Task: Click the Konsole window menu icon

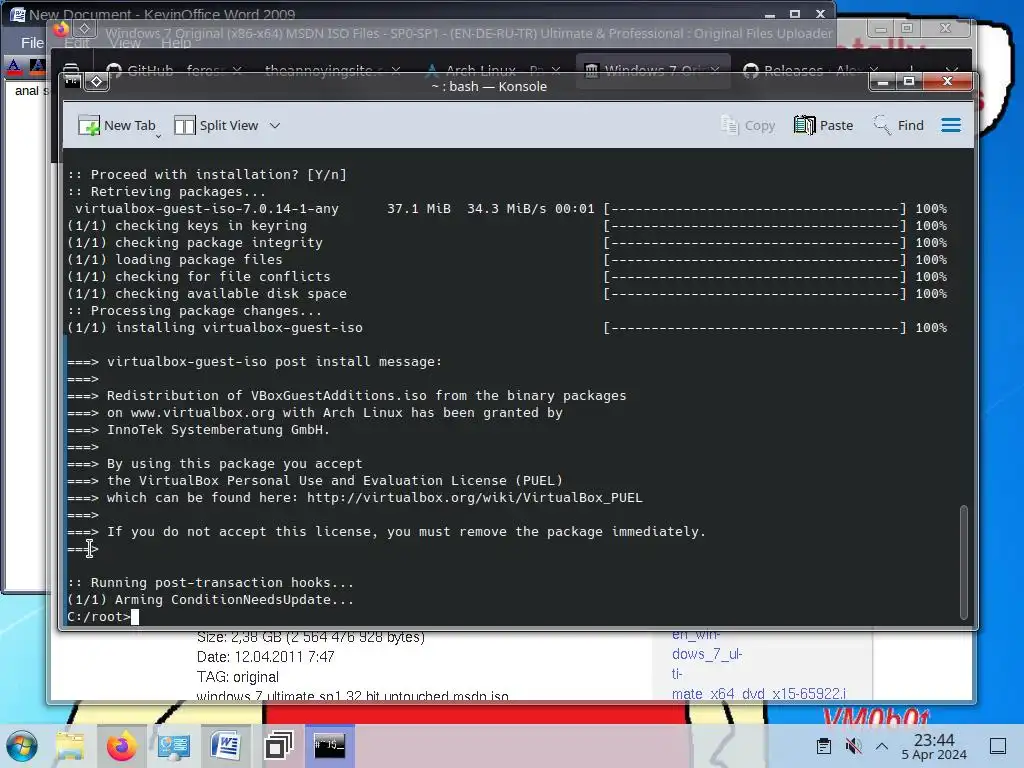Action: [72, 82]
